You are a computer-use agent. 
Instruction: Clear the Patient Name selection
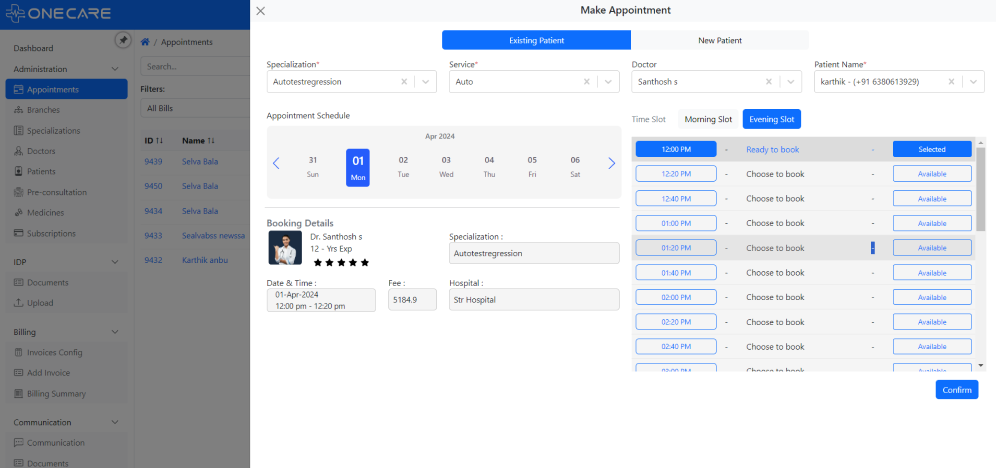(x=951, y=82)
